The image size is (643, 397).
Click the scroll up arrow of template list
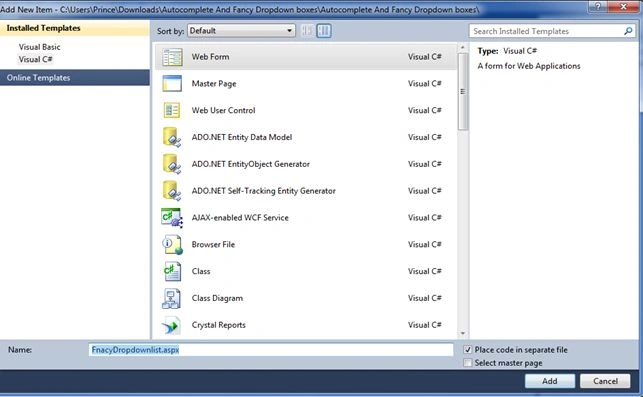click(x=463, y=48)
